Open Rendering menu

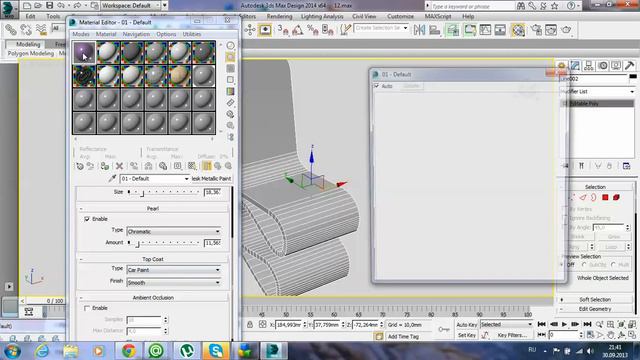click(x=280, y=16)
